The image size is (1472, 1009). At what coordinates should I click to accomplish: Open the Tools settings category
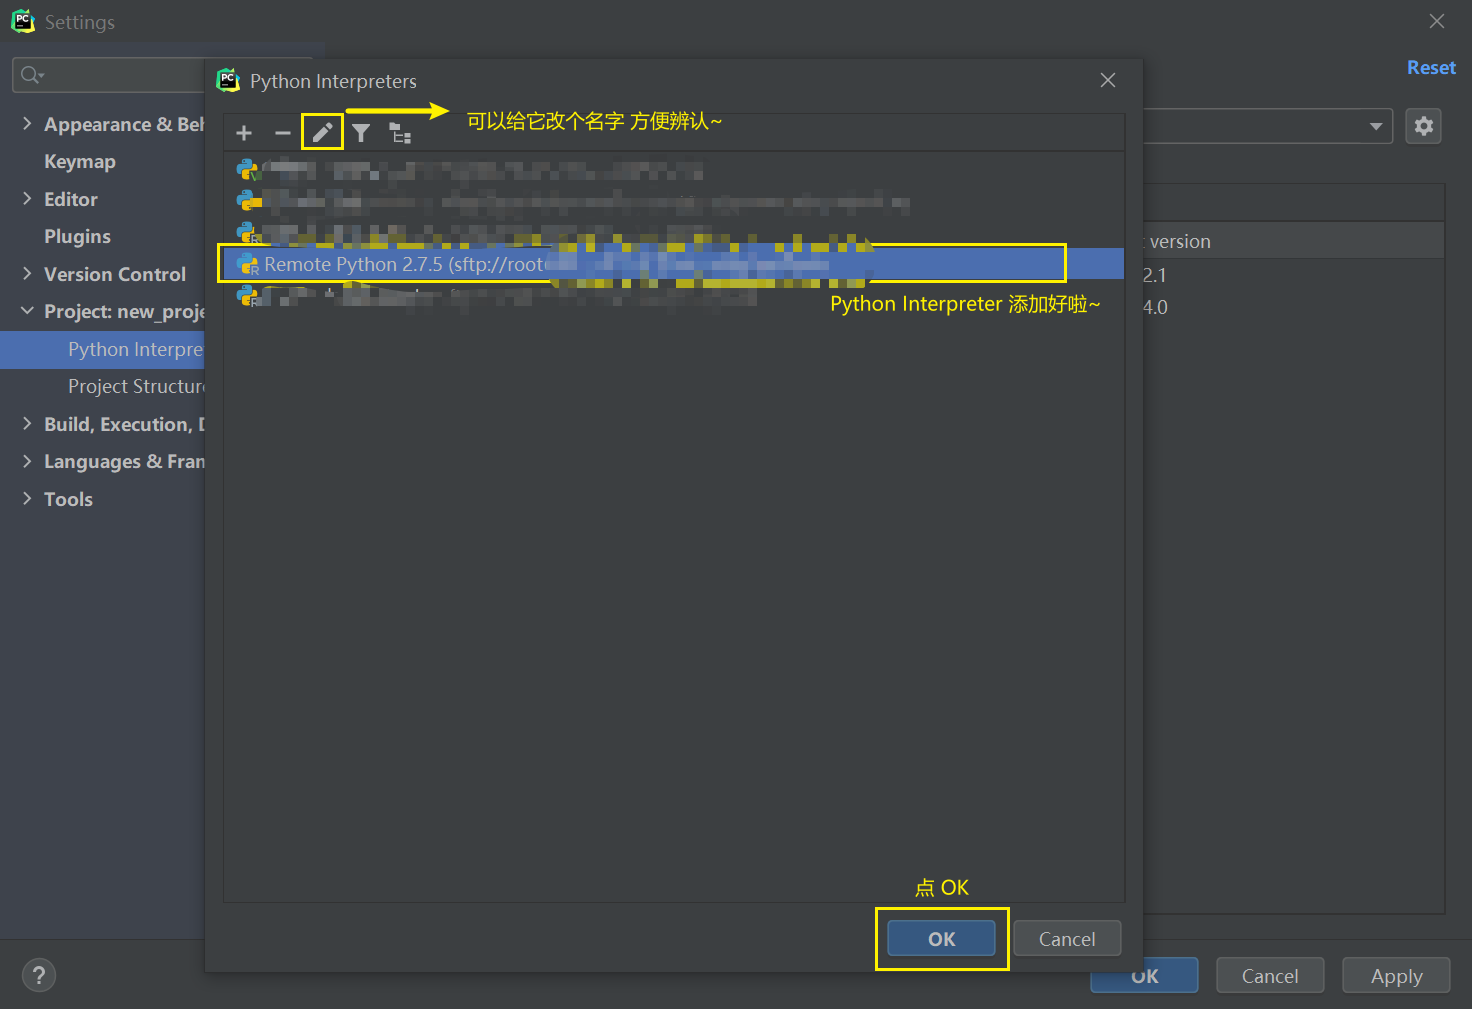[68, 499]
